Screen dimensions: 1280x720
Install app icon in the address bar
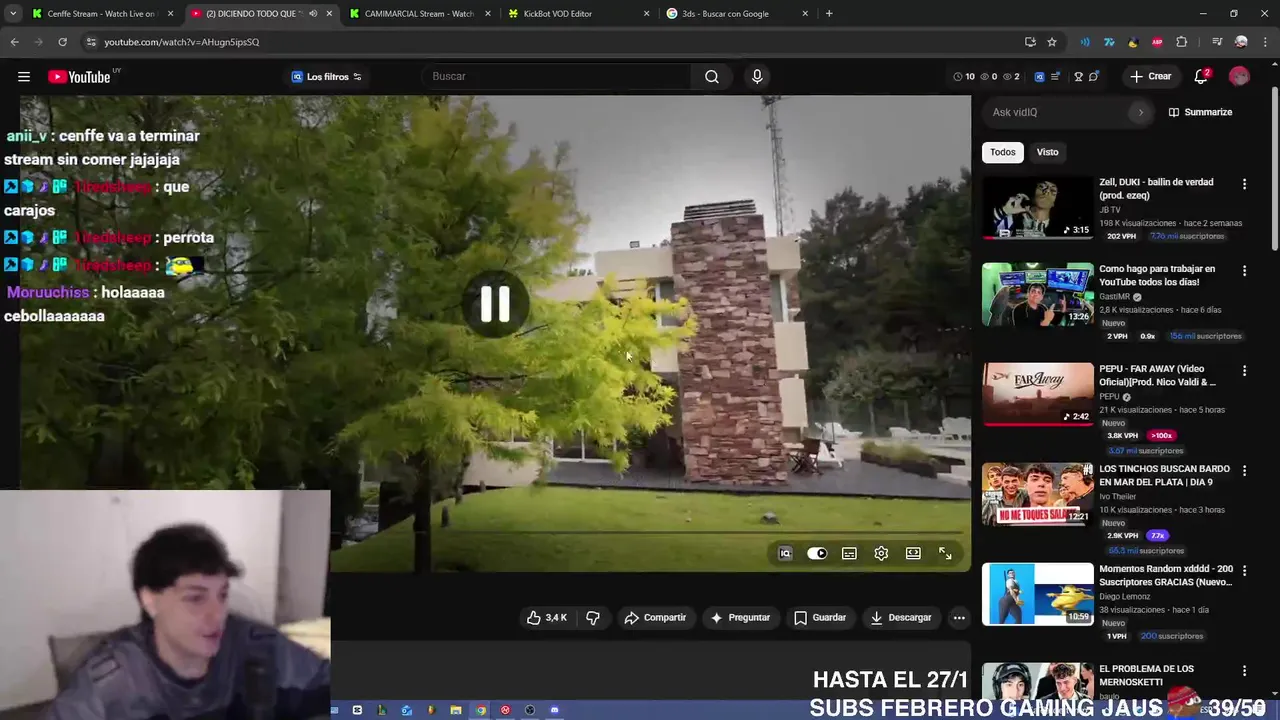[x=1030, y=42]
